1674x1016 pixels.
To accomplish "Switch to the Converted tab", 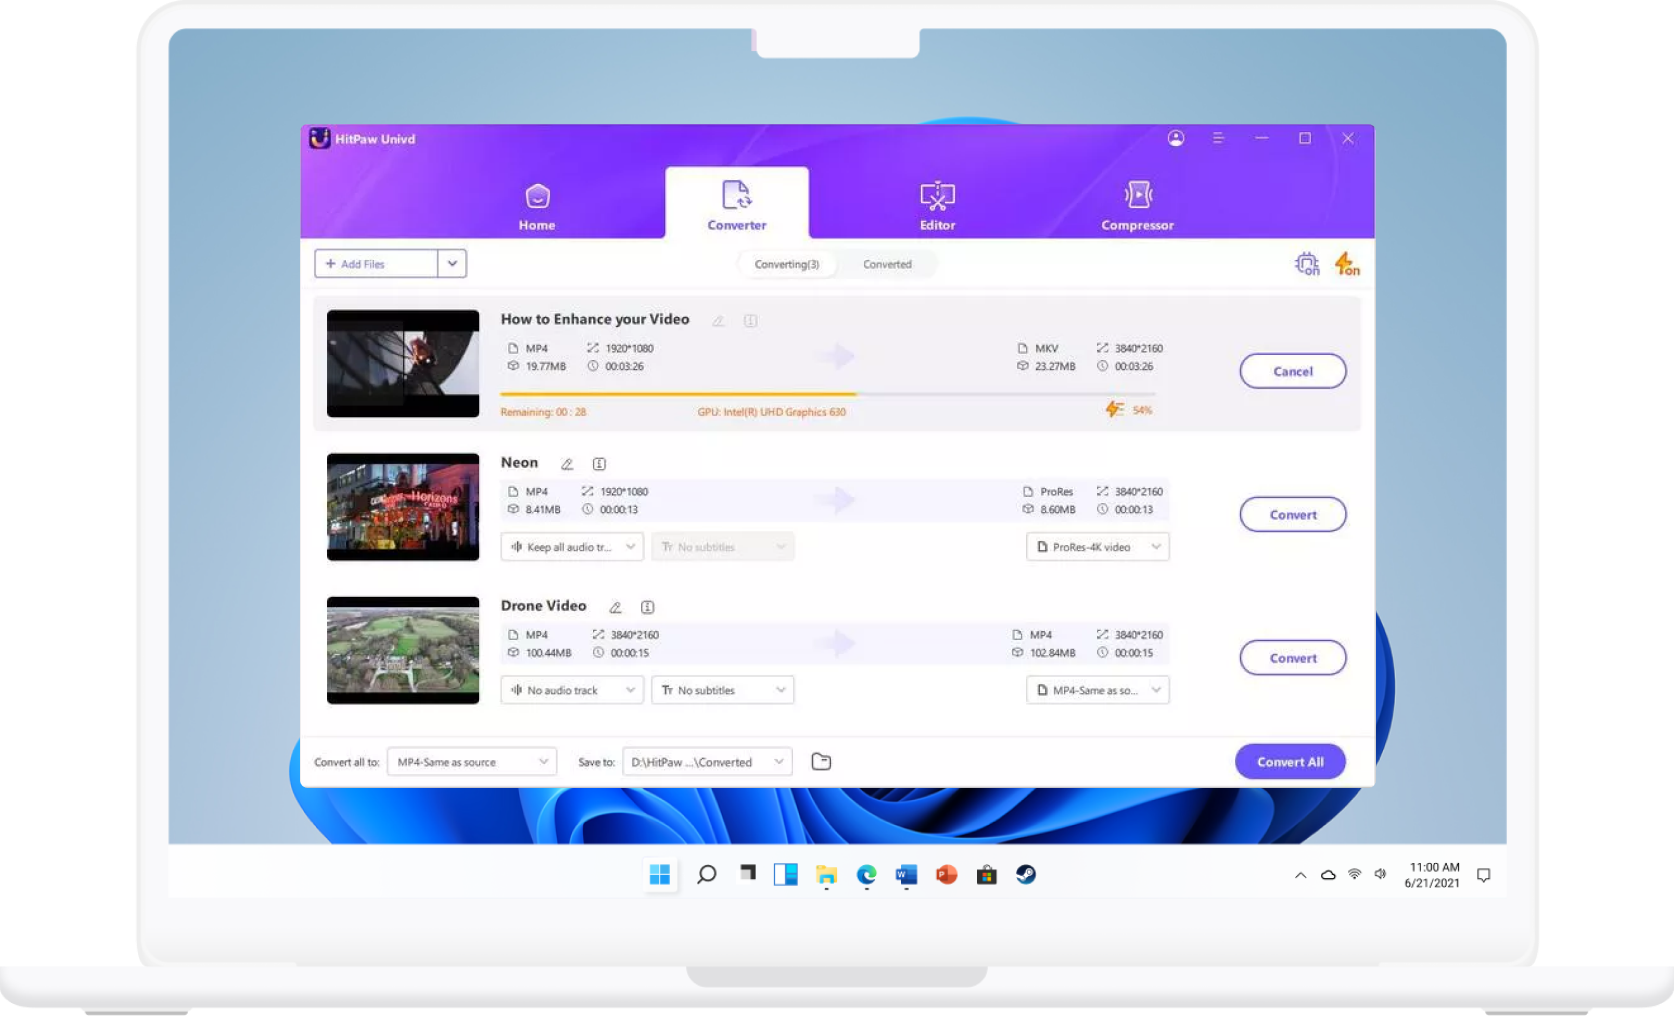I will tap(887, 264).
